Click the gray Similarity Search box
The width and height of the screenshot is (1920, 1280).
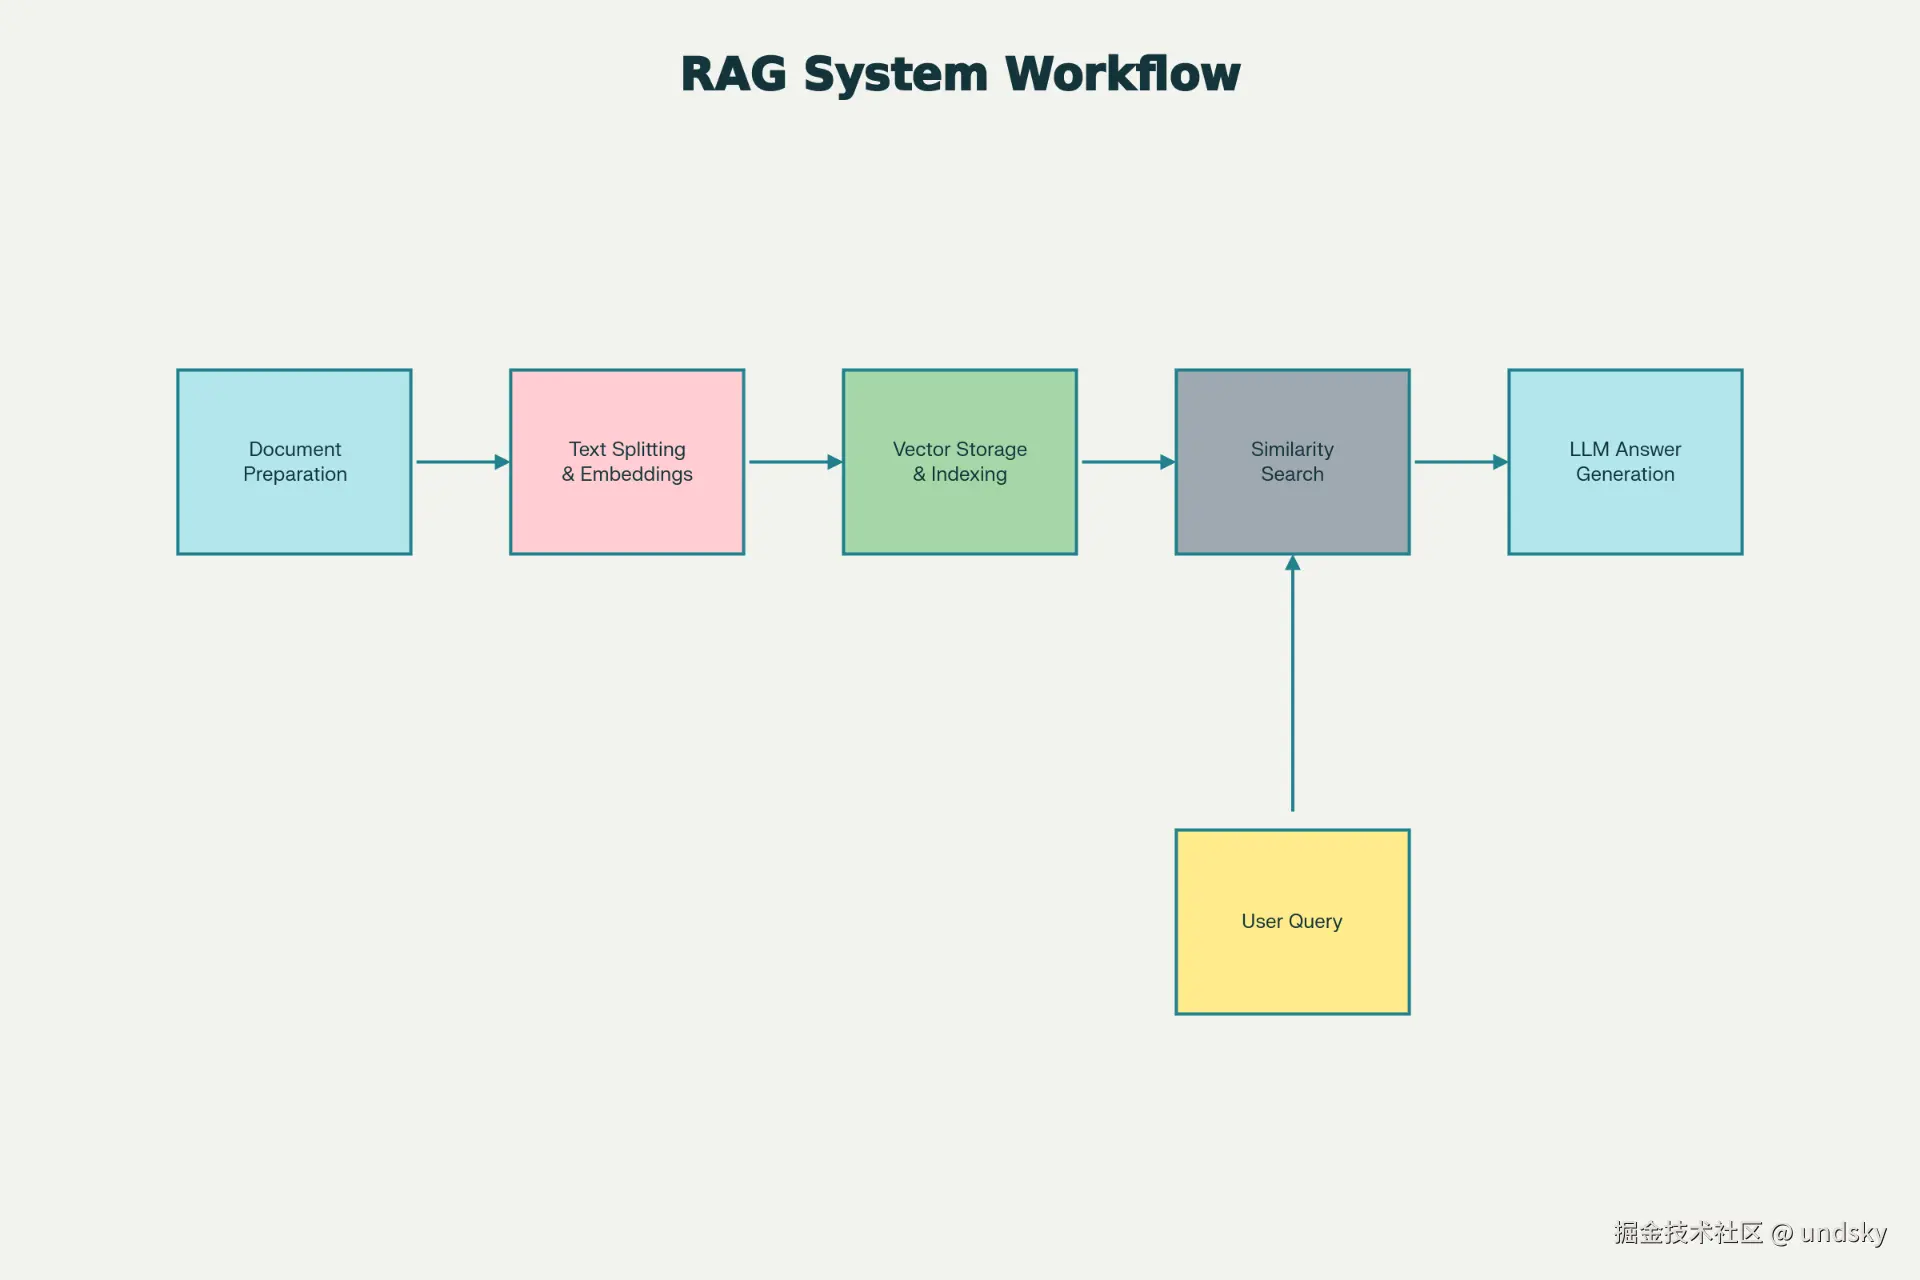click(x=1292, y=461)
